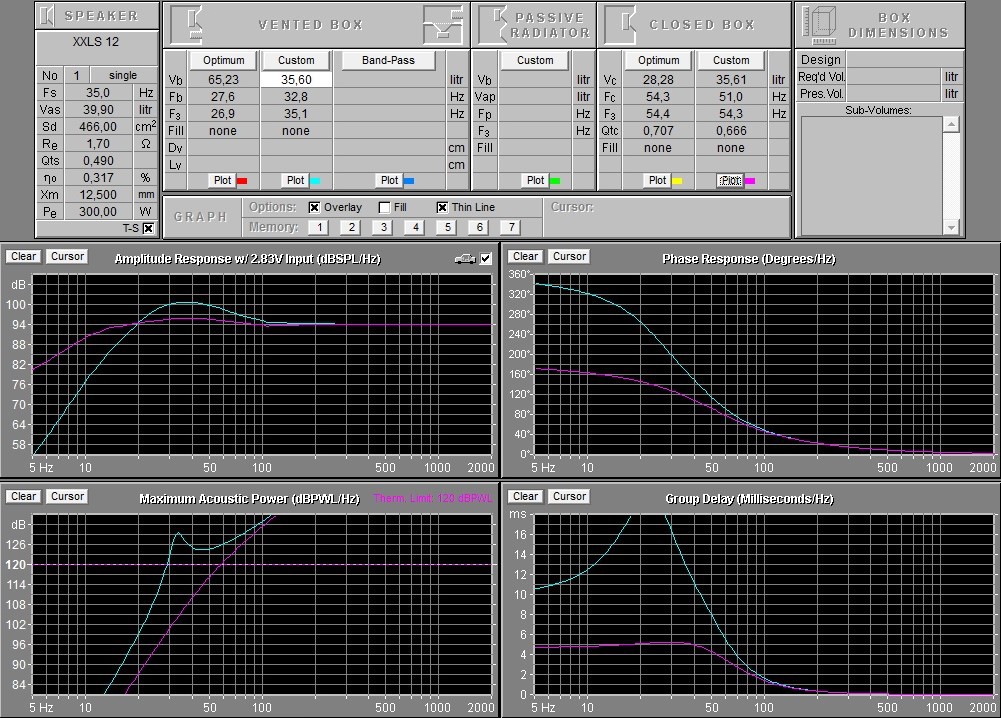Click red Plot swatch for vented optimum
The width and height of the screenshot is (1001, 718).
point(241,181)
